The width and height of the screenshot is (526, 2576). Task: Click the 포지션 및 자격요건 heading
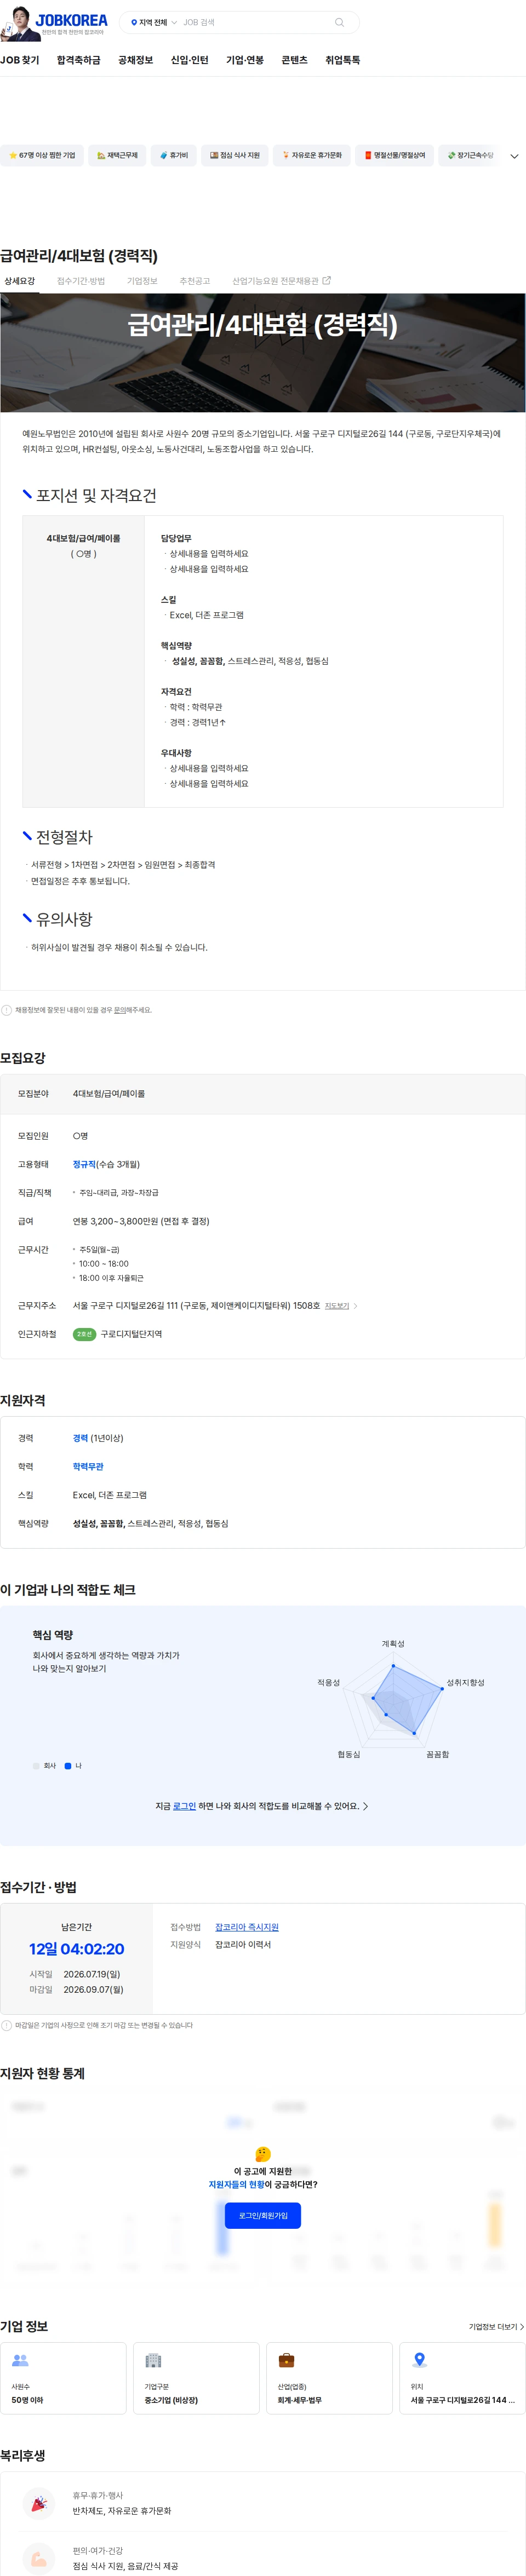96,496
